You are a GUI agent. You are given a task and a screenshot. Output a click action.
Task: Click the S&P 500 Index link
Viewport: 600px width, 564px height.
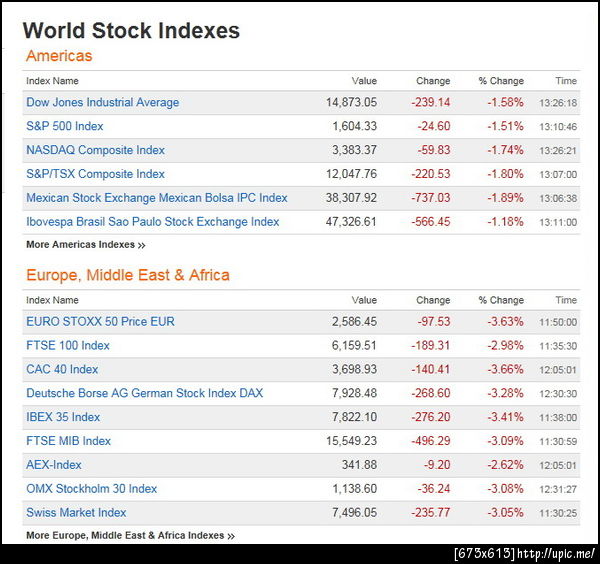pyautogui.click(x=79, y=126)
